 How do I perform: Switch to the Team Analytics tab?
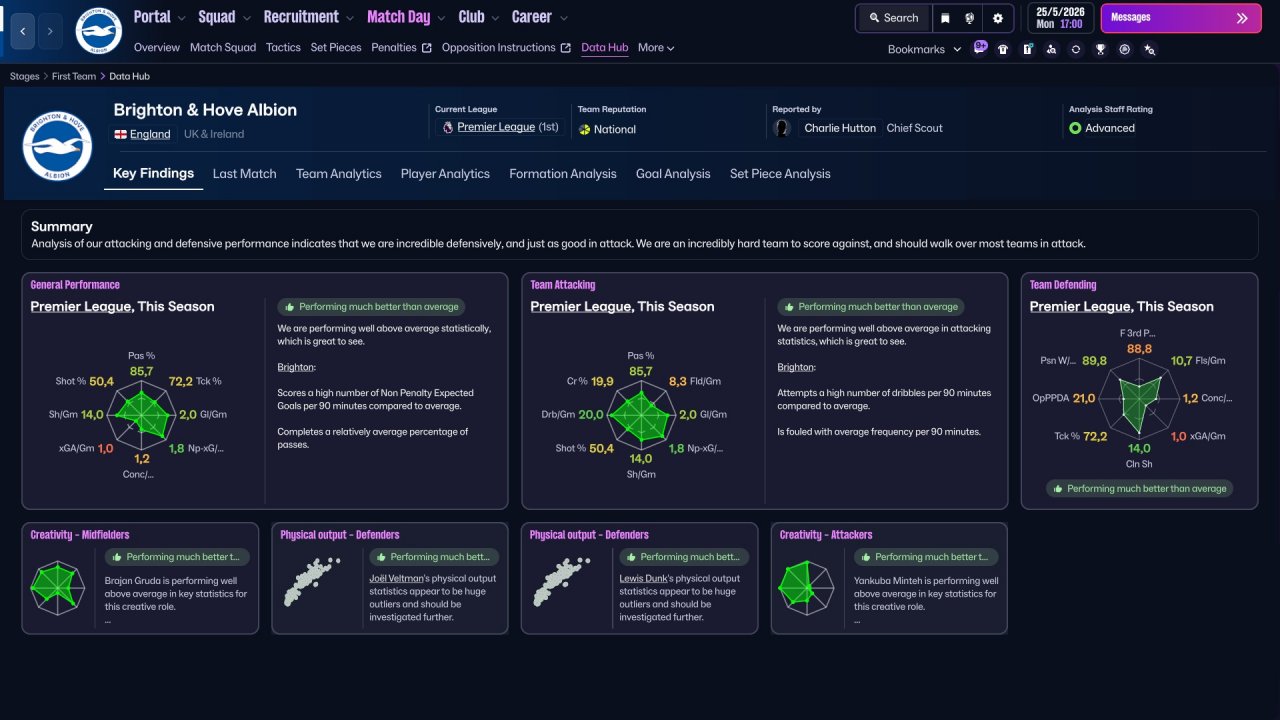pos(339,174)
